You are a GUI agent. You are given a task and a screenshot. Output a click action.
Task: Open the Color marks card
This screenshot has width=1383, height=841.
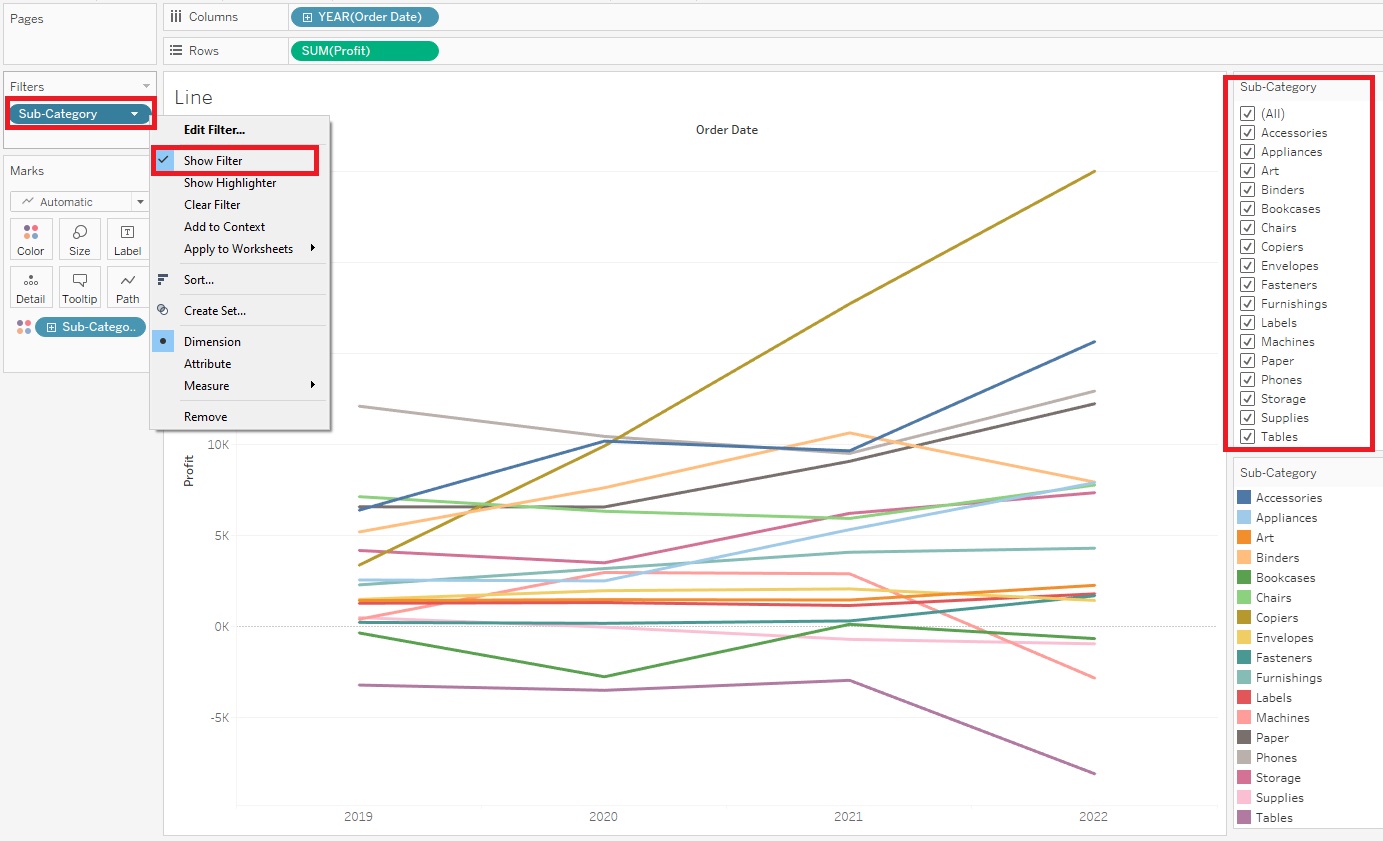coord(31,240)
